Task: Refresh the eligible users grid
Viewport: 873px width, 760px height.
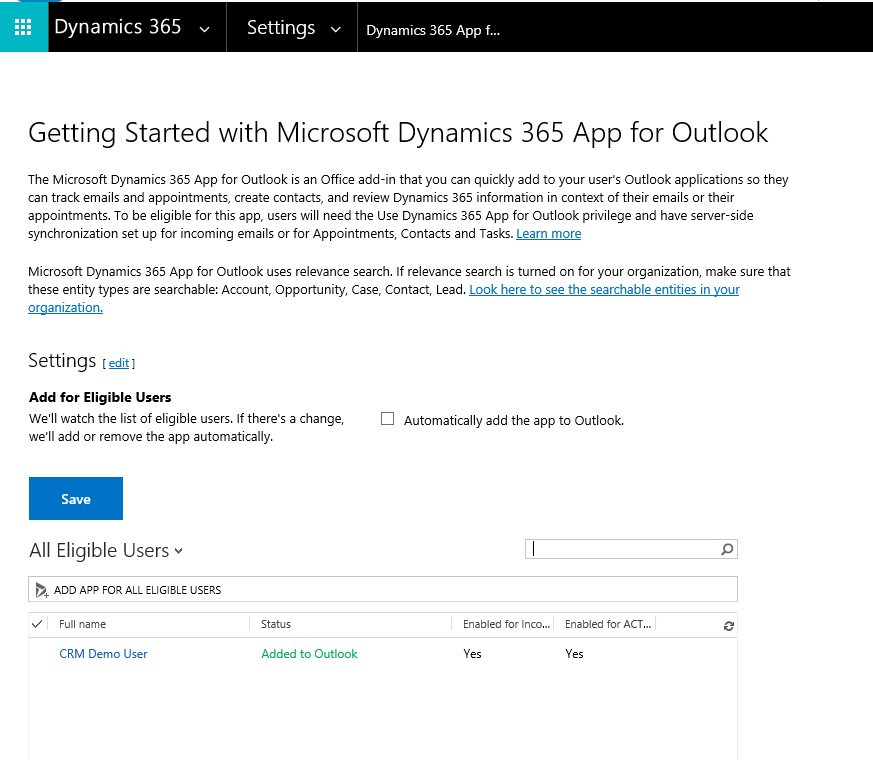Action: click(728, 626)
